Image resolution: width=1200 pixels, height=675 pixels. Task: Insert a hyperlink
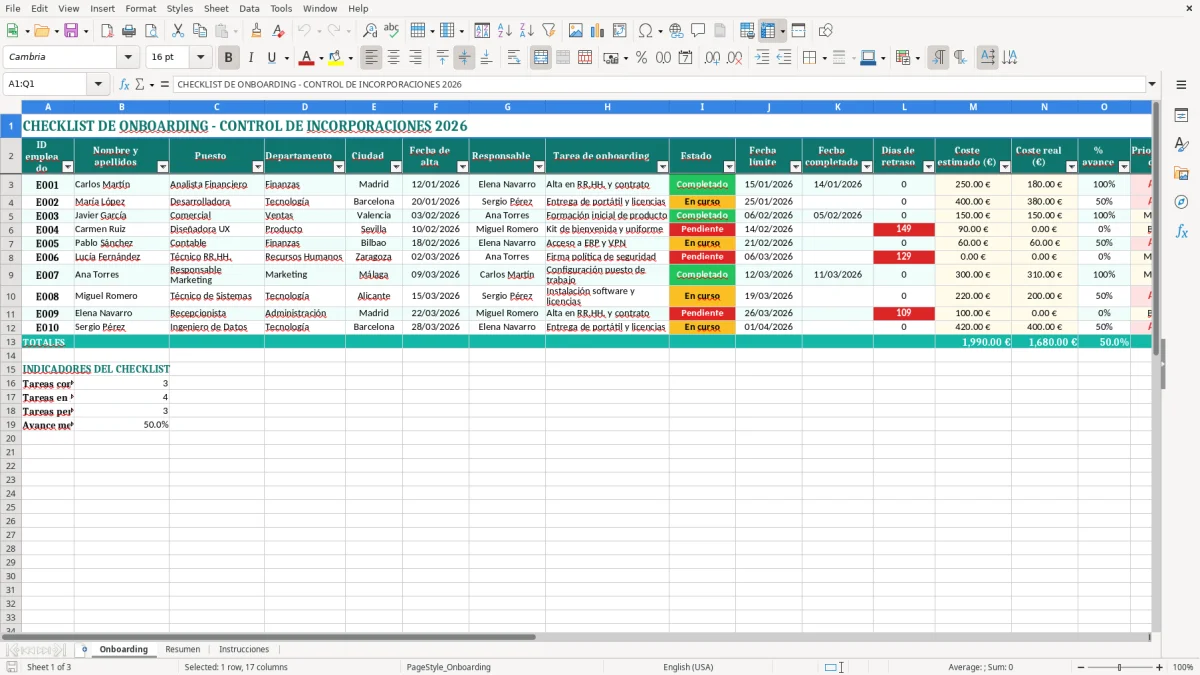pyautogui.click(x=676, y=31)
